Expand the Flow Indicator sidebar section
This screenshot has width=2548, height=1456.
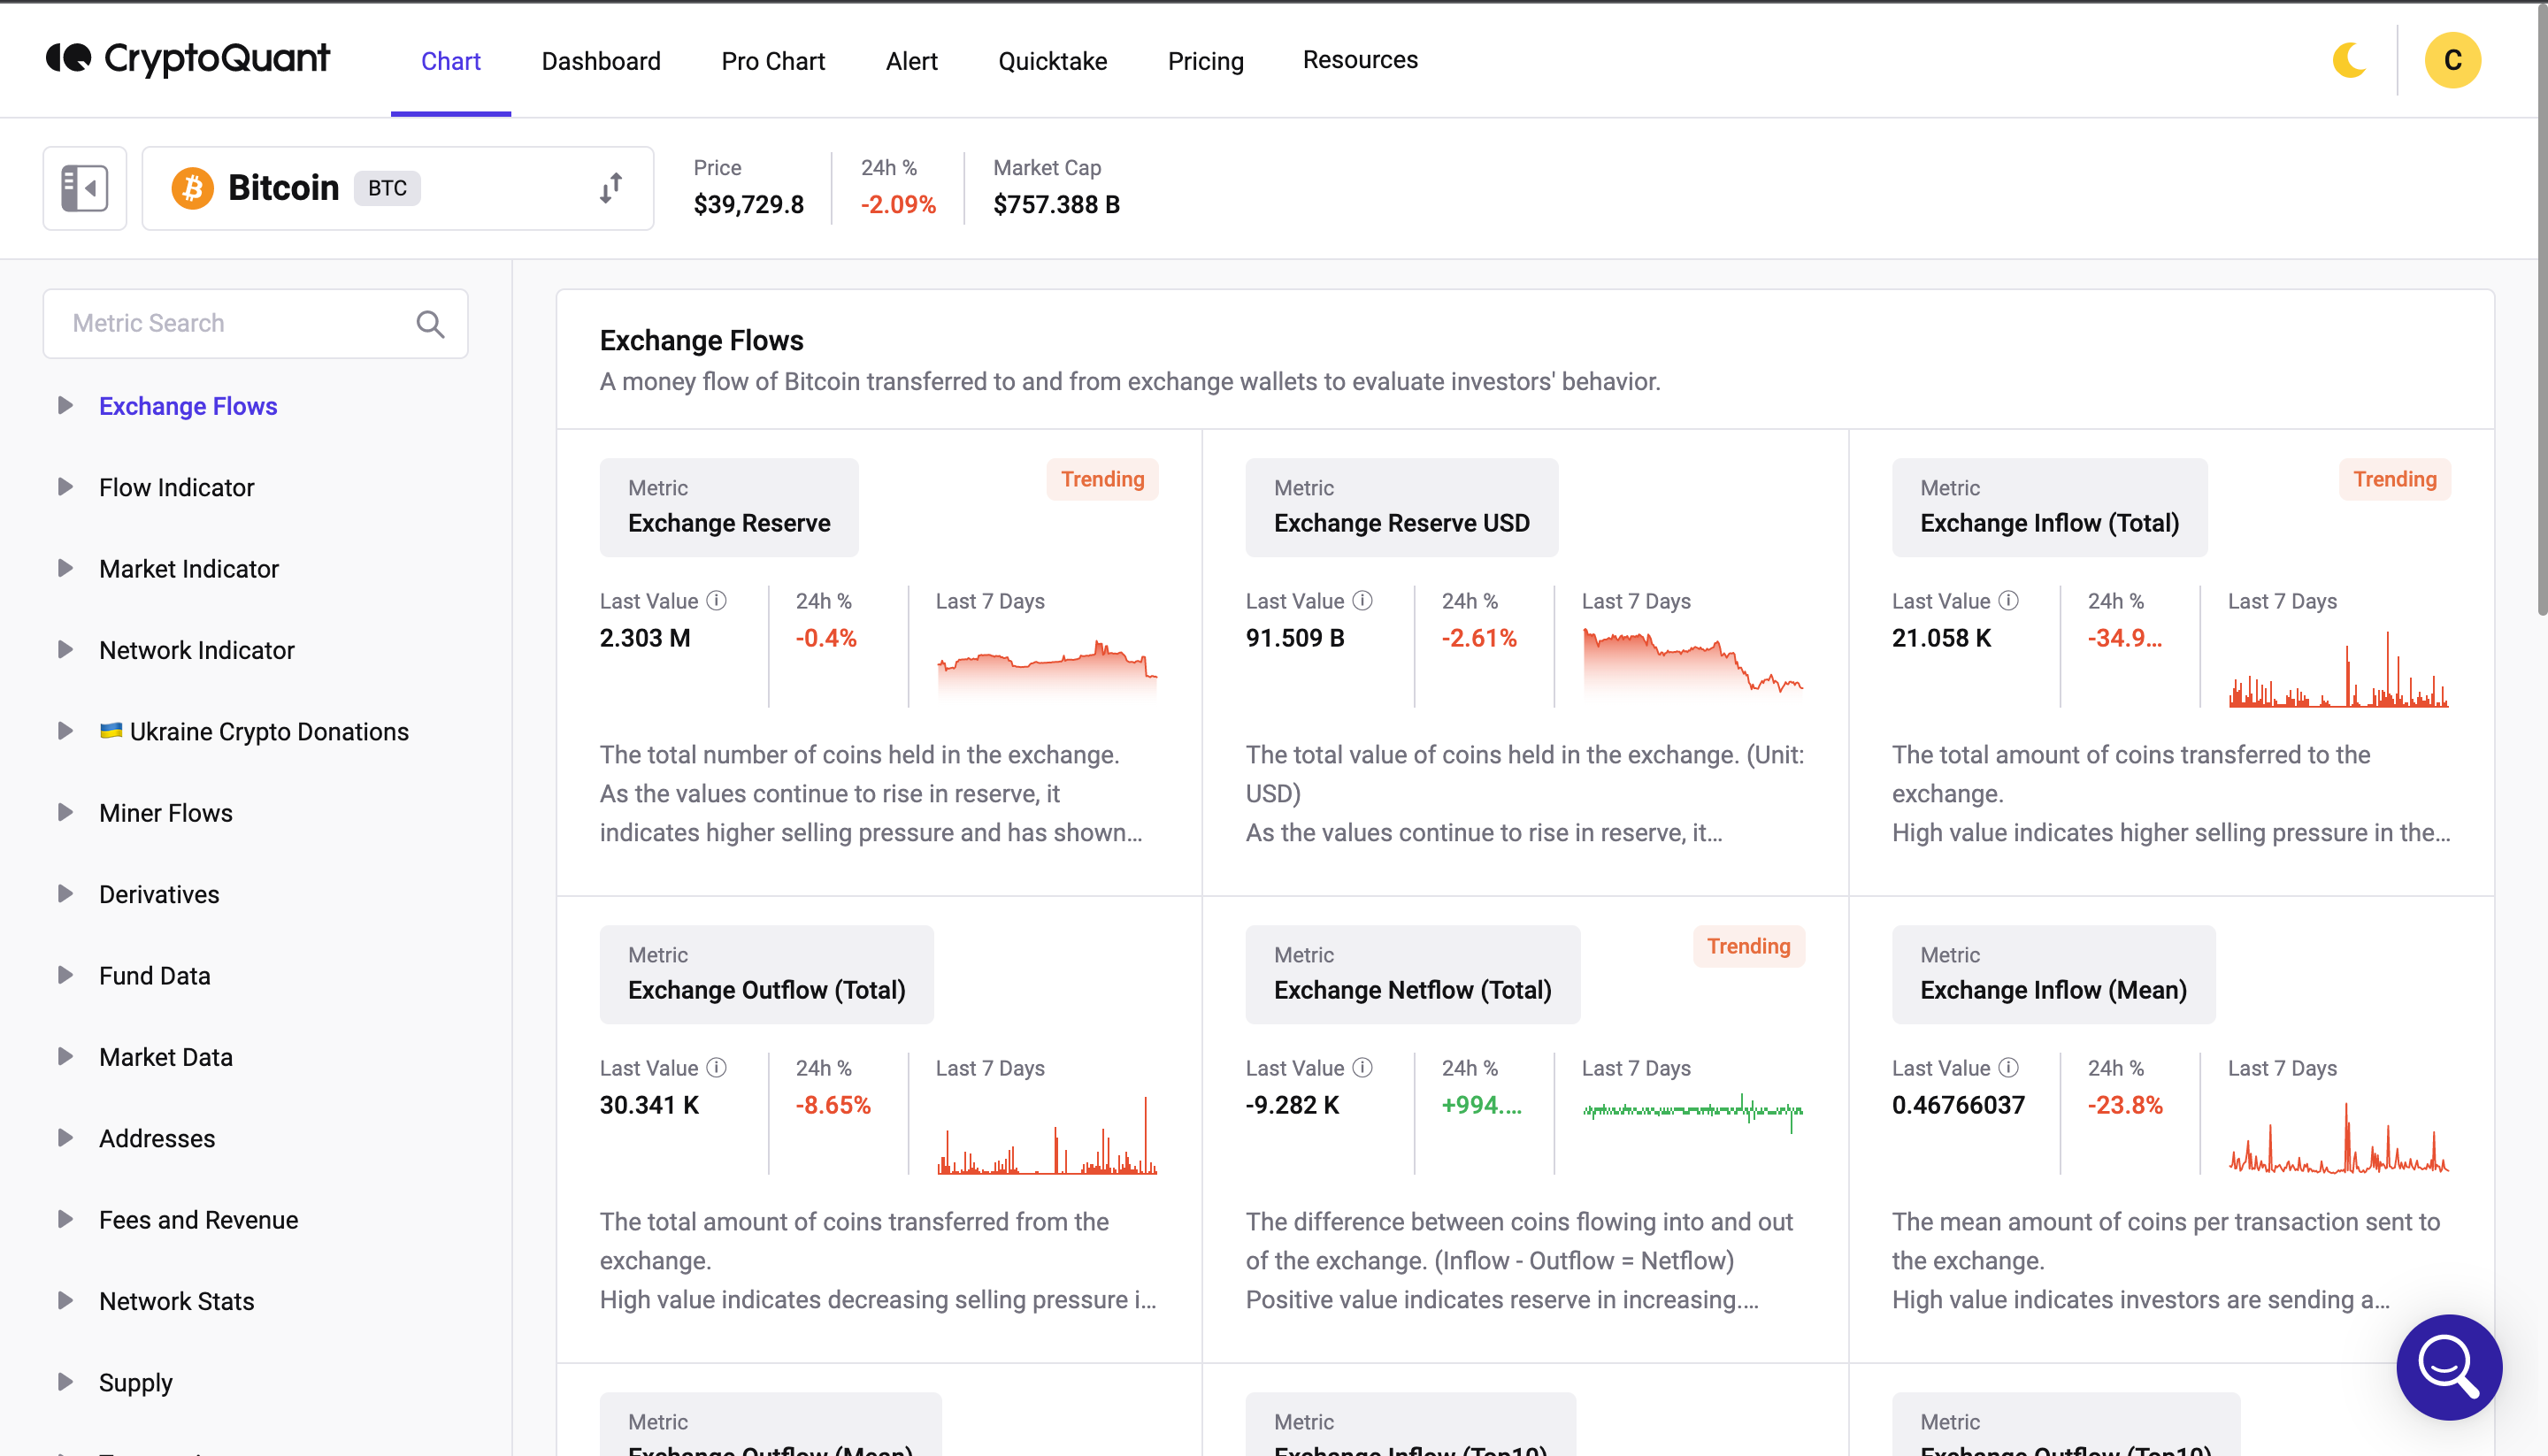point(63,487)
